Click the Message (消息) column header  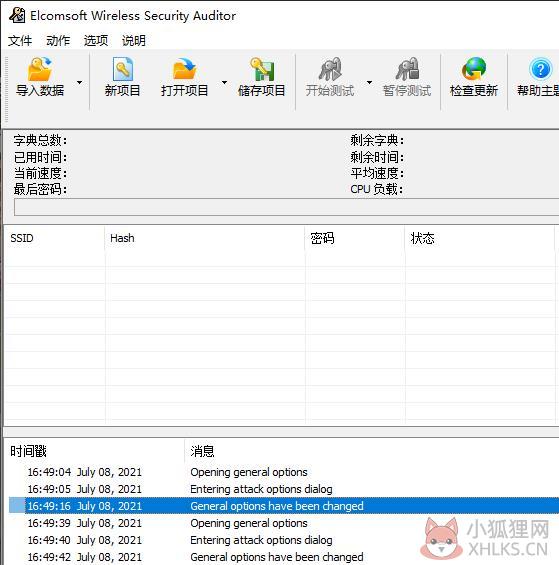[372, 451]
